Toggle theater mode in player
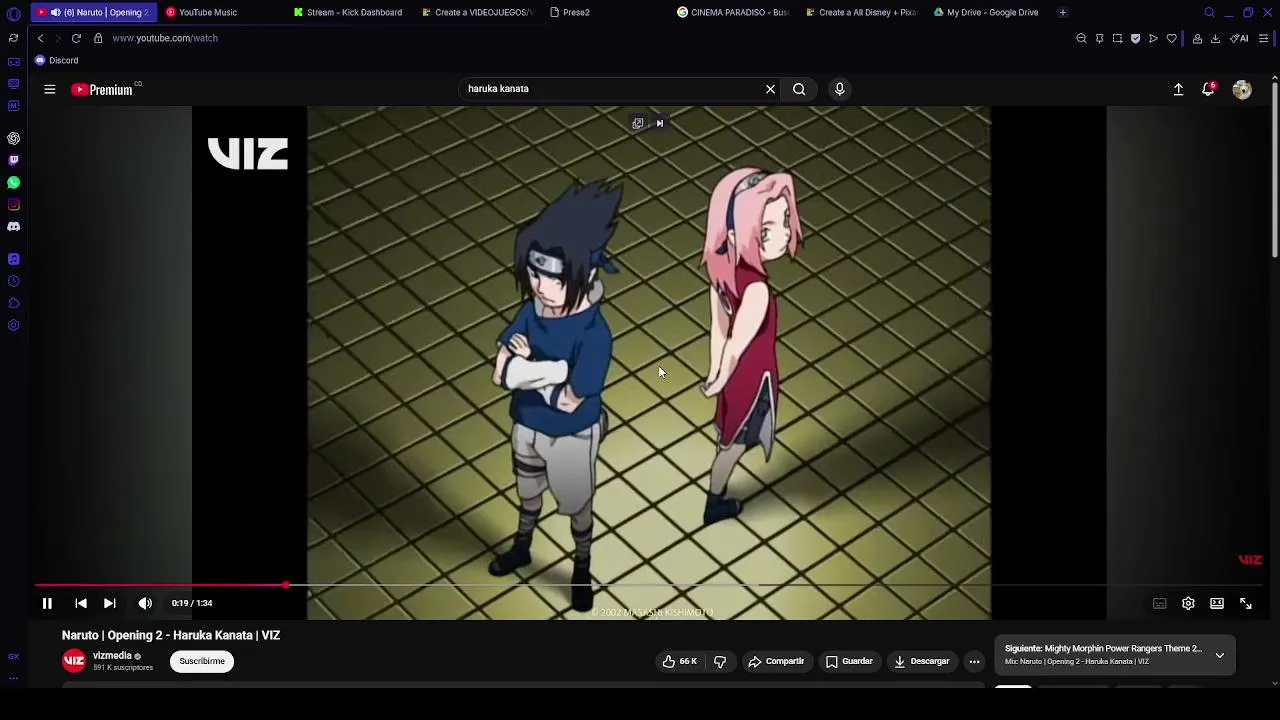Screen dimensions: 1280x720 [1217, 603]
